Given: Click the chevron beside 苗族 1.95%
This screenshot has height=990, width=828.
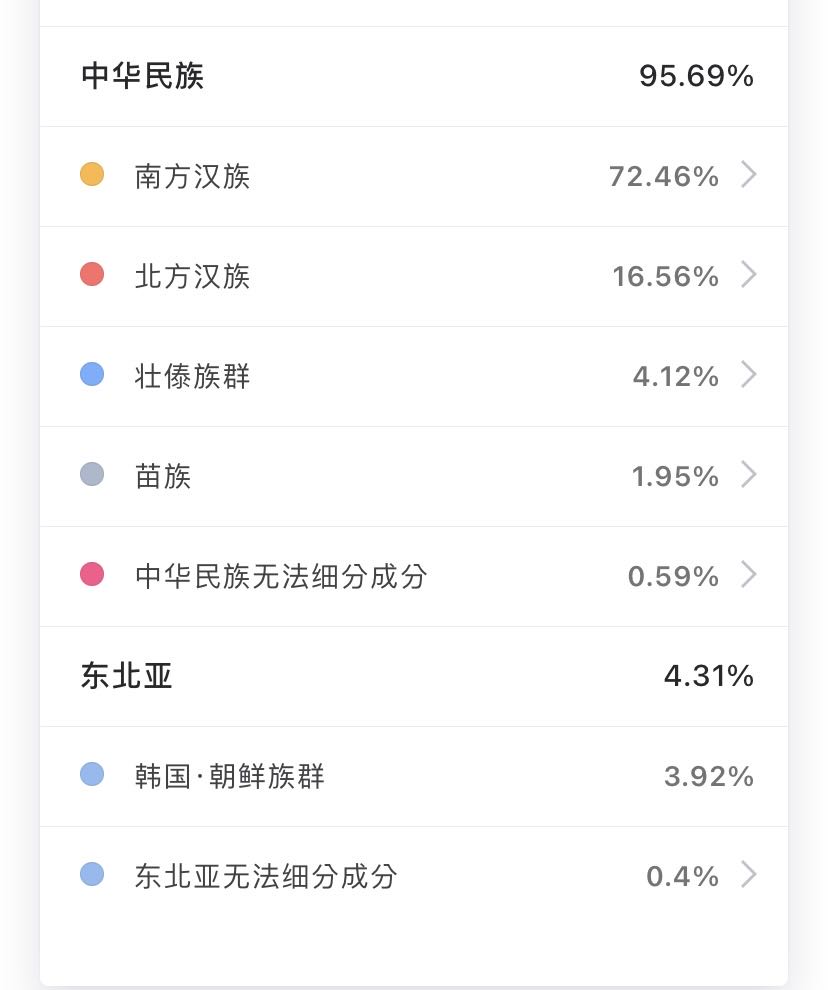Looking at the screenshot, I should pos(748,475).
